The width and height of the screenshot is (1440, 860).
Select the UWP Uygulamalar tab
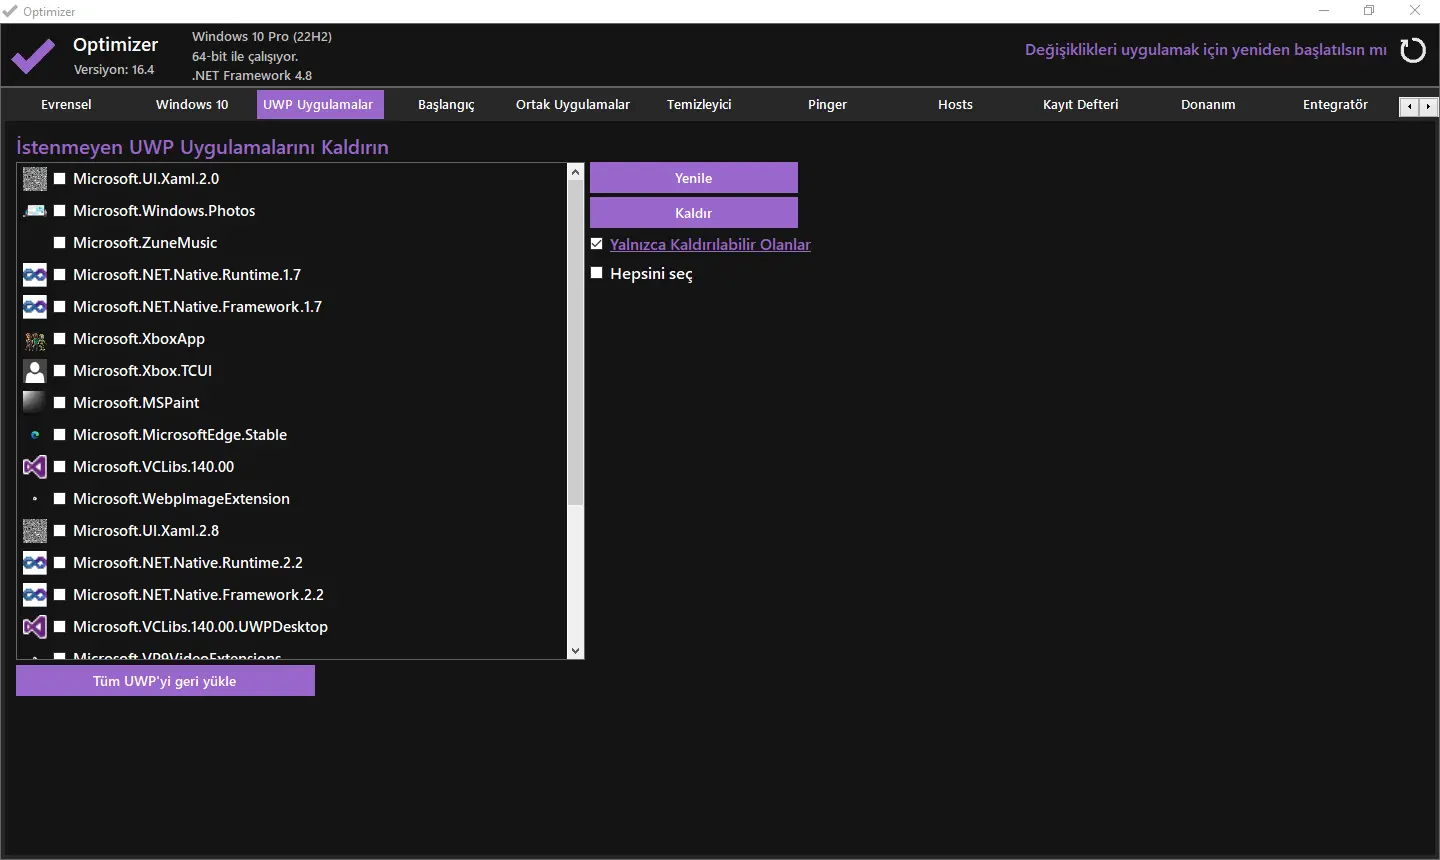(320, 105)
